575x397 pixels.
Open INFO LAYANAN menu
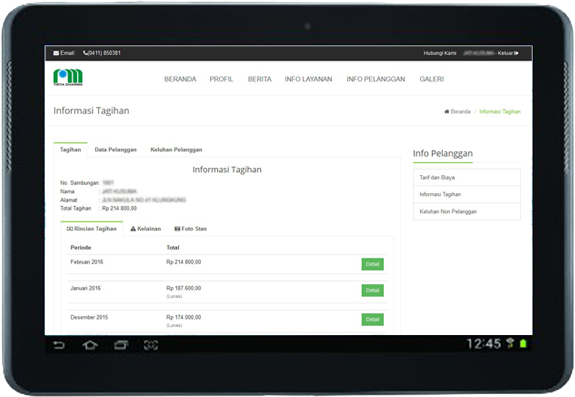tap(308, 79)
